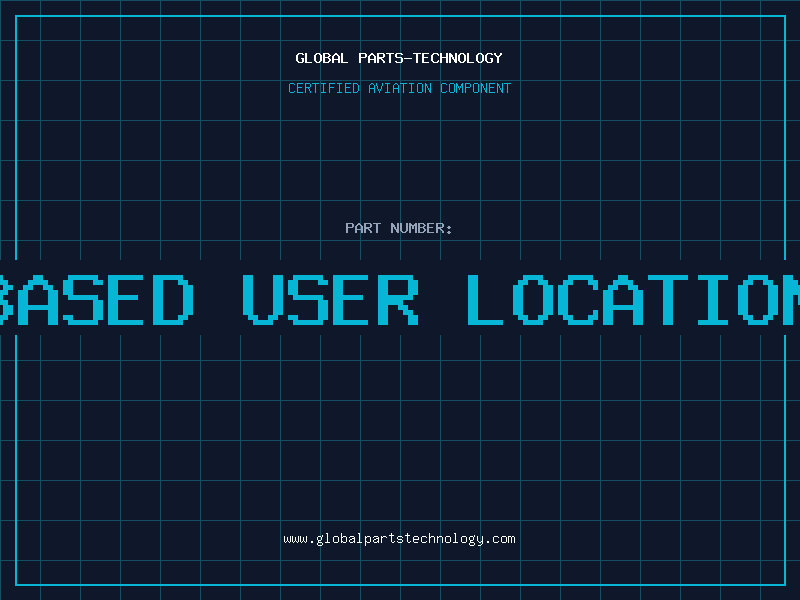Select the word CERTIFIED in the subtitle

[324, 88]
